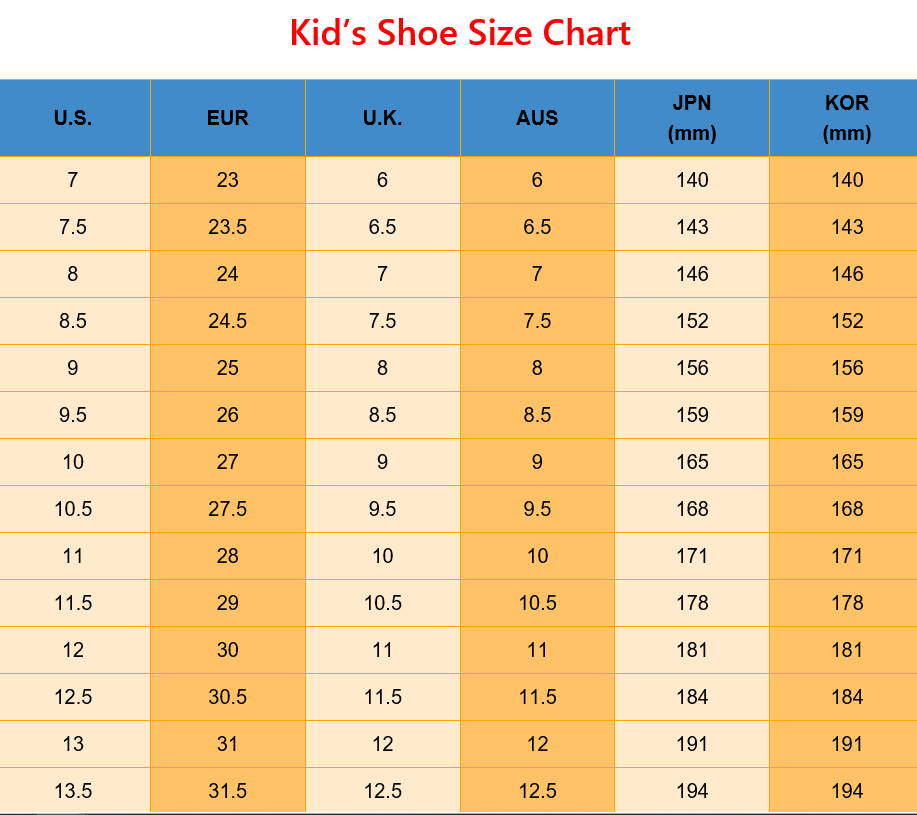Click the "Kid's Shoe Size Chart" title
This screenshot has height=815, width=917.
[459, 34]
